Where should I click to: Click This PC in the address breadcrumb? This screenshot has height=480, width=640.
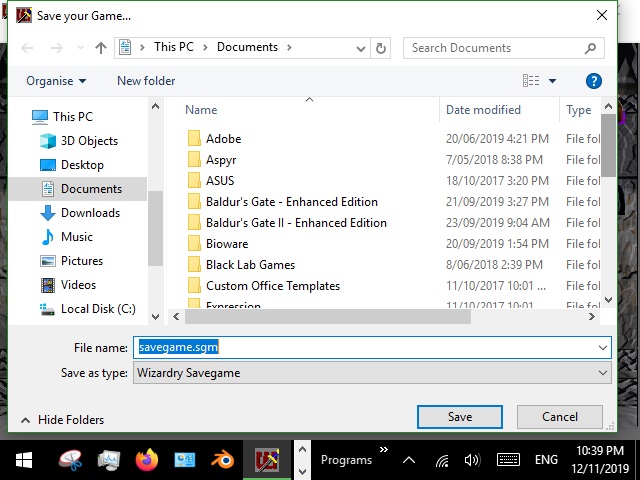(174, 47)
